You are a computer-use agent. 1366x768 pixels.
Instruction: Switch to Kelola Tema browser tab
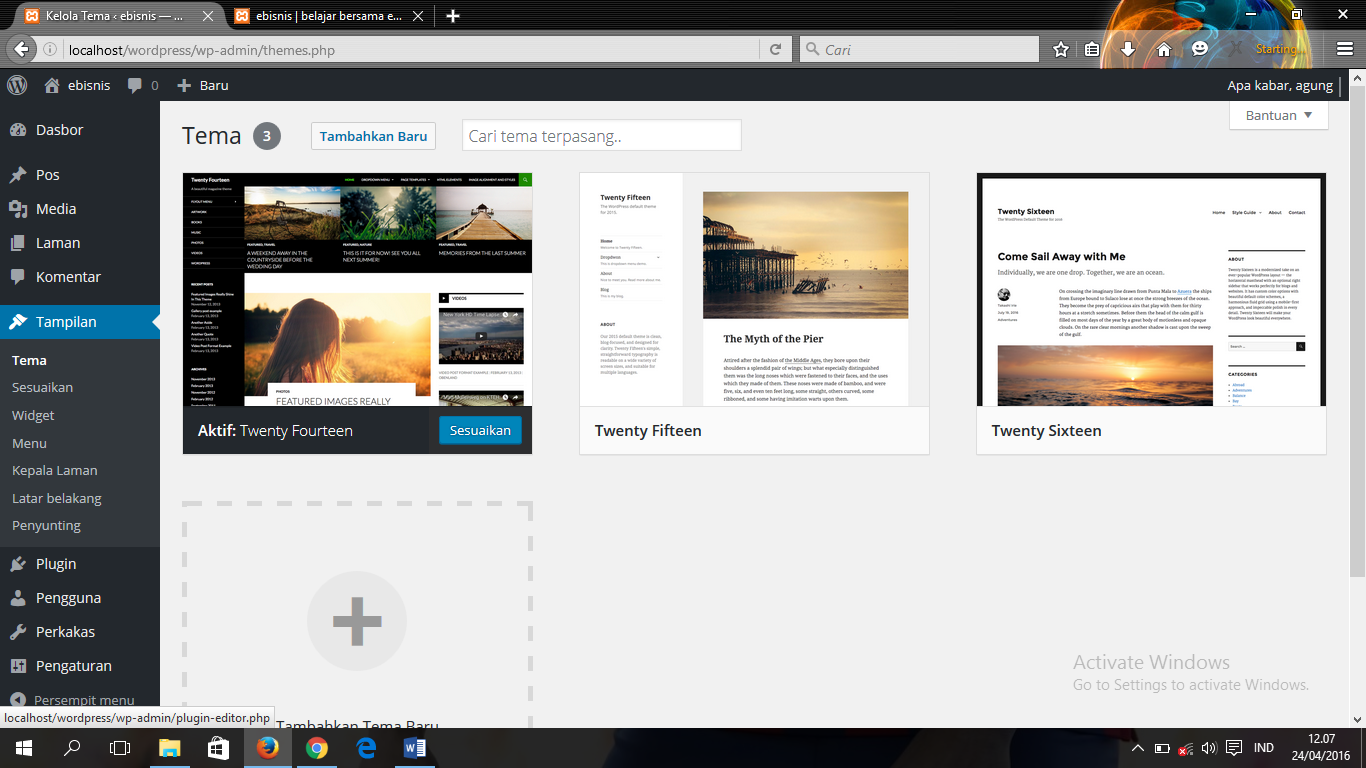(x=119, y=16)
